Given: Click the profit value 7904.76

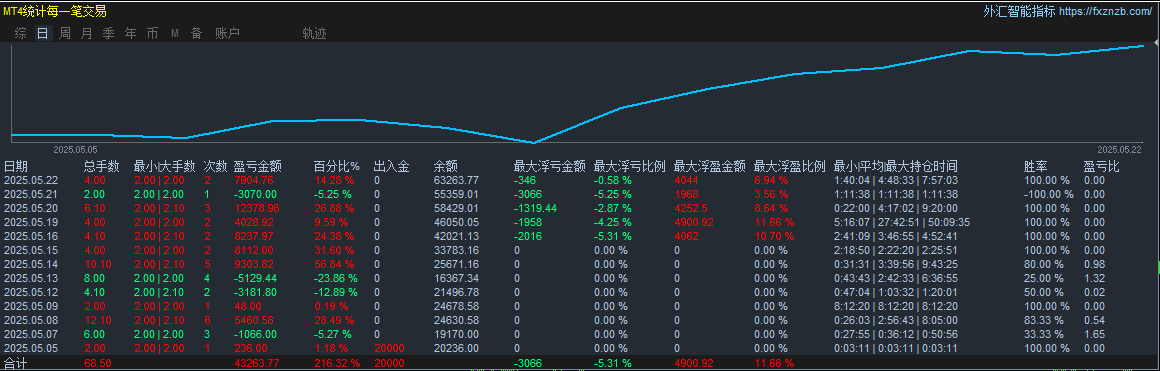Looking at the screenshot, I should (253, 180).
